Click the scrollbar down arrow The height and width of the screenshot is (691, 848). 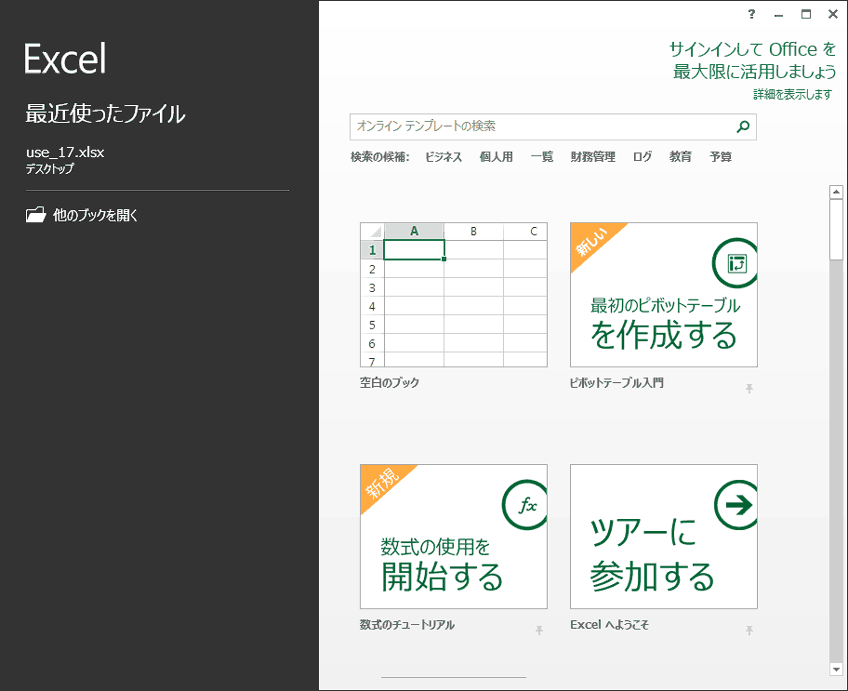click(836, 669)
